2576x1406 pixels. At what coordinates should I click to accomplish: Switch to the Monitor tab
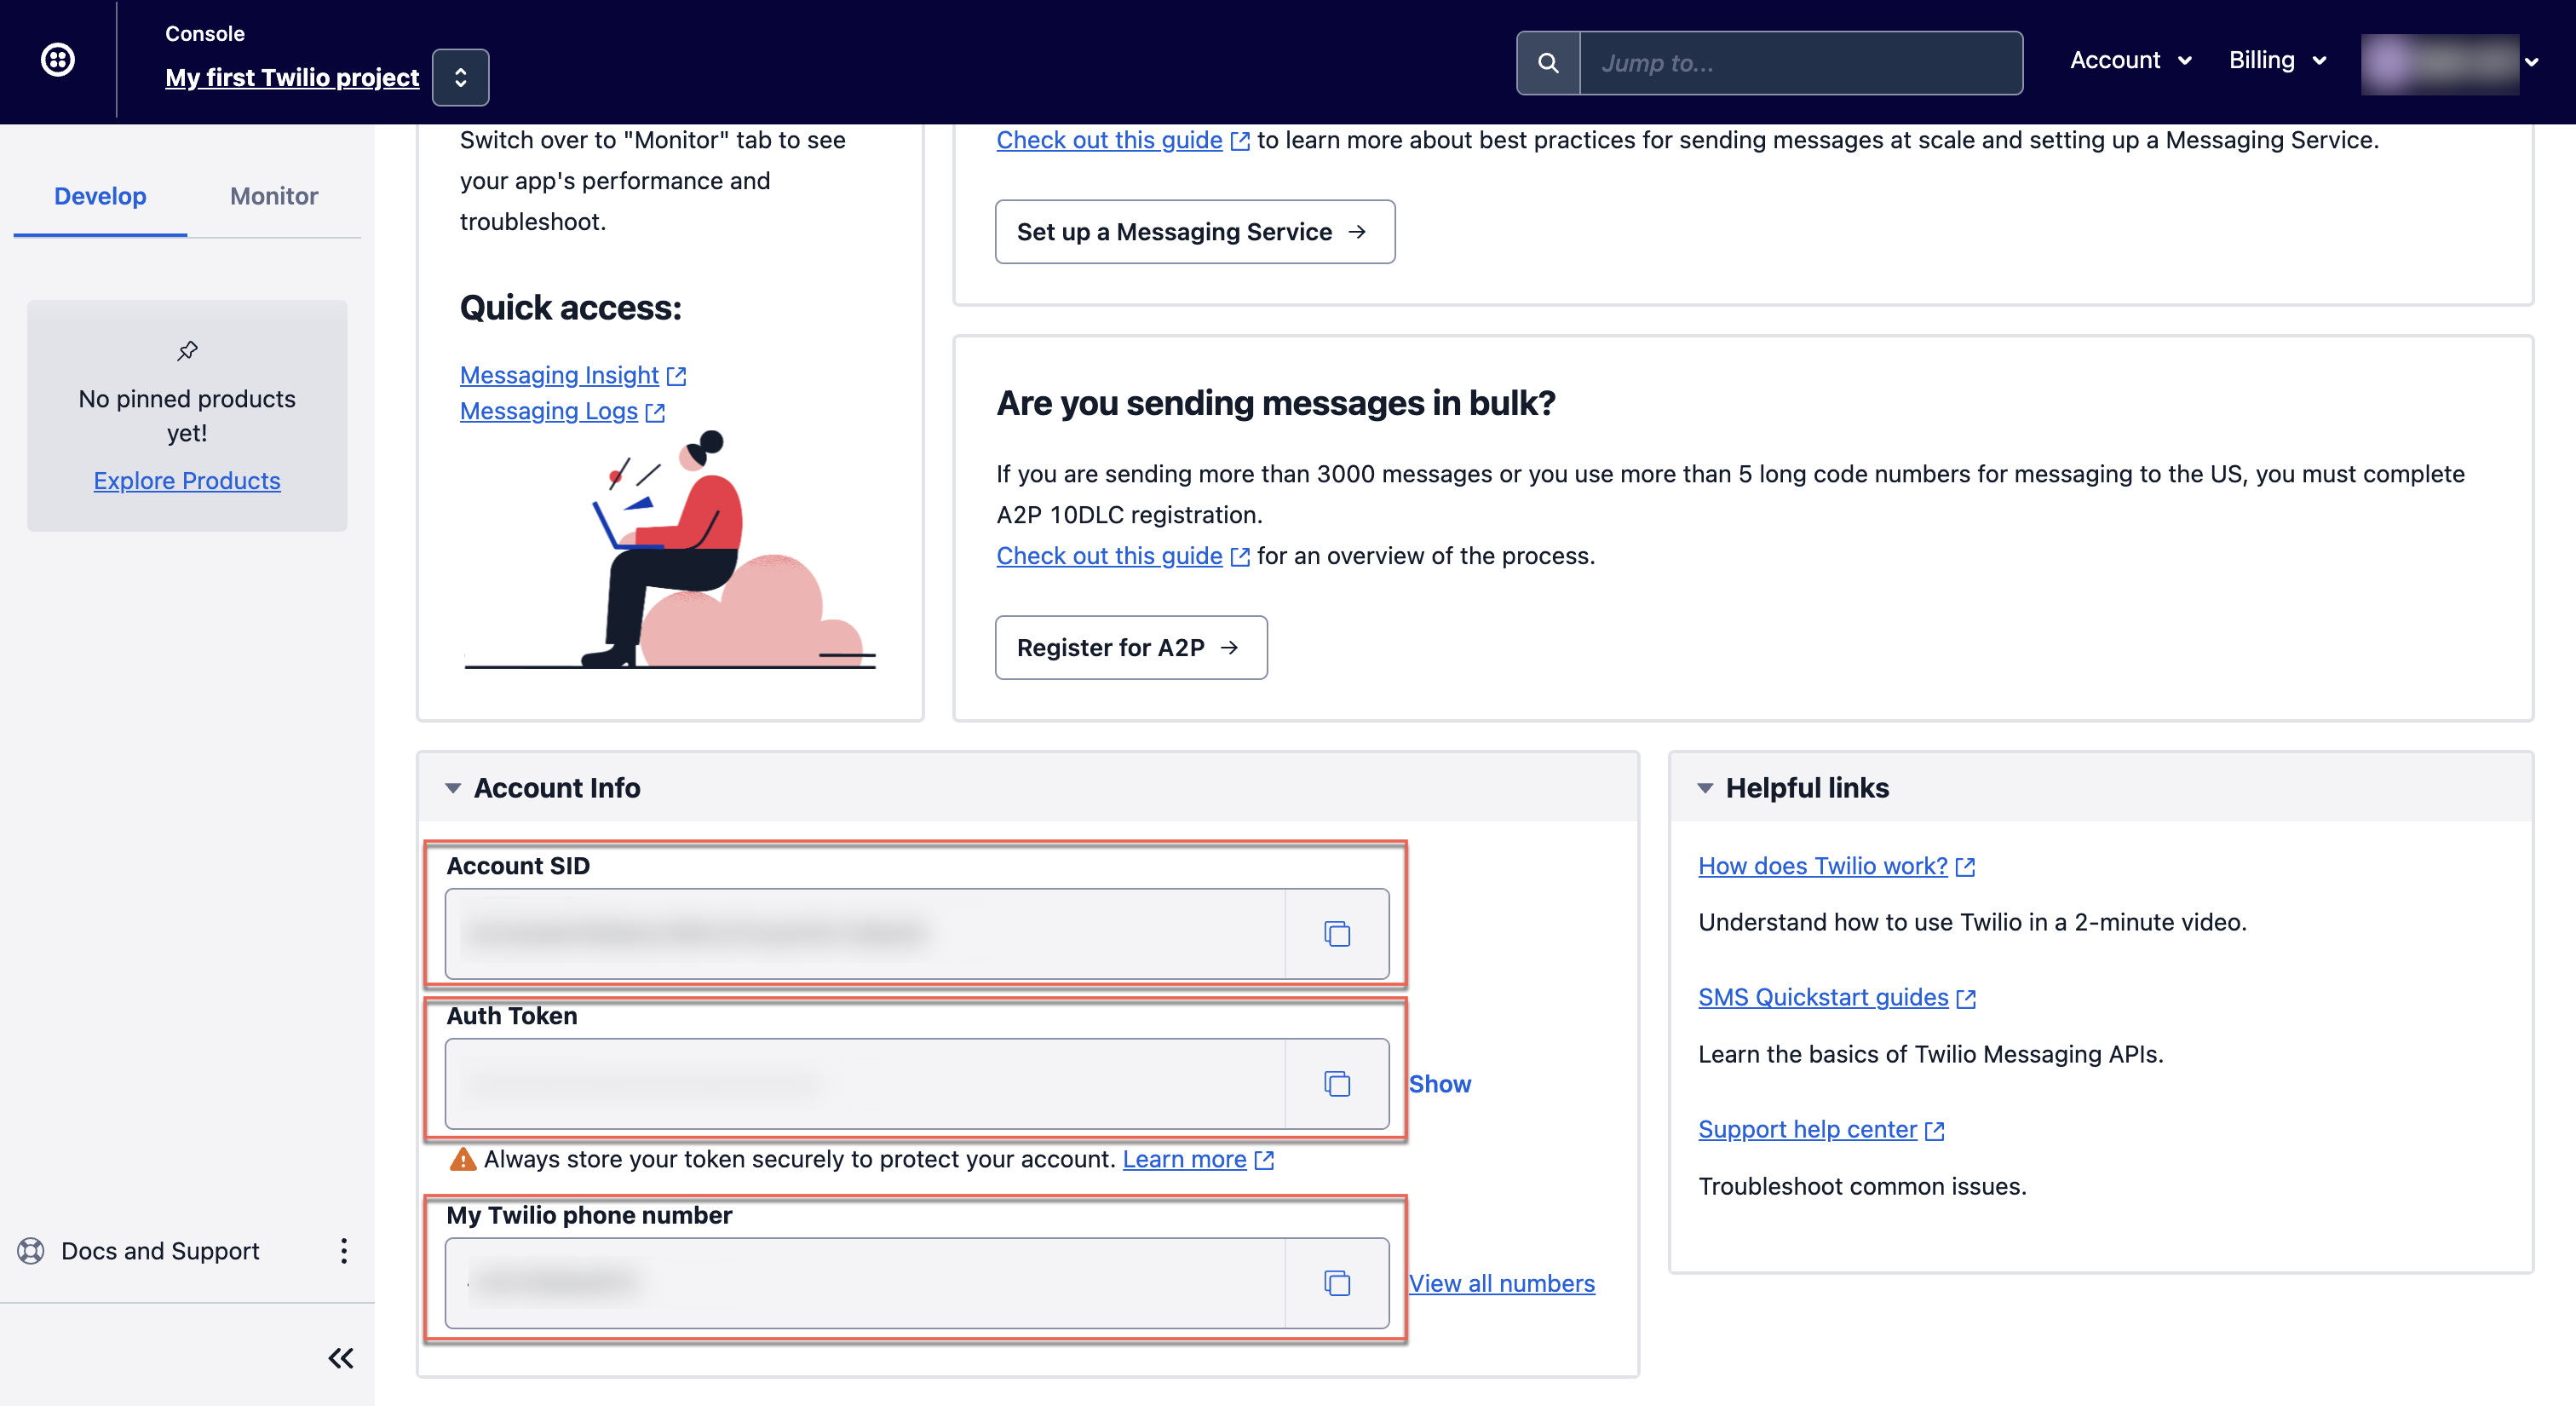pos(274,196)
